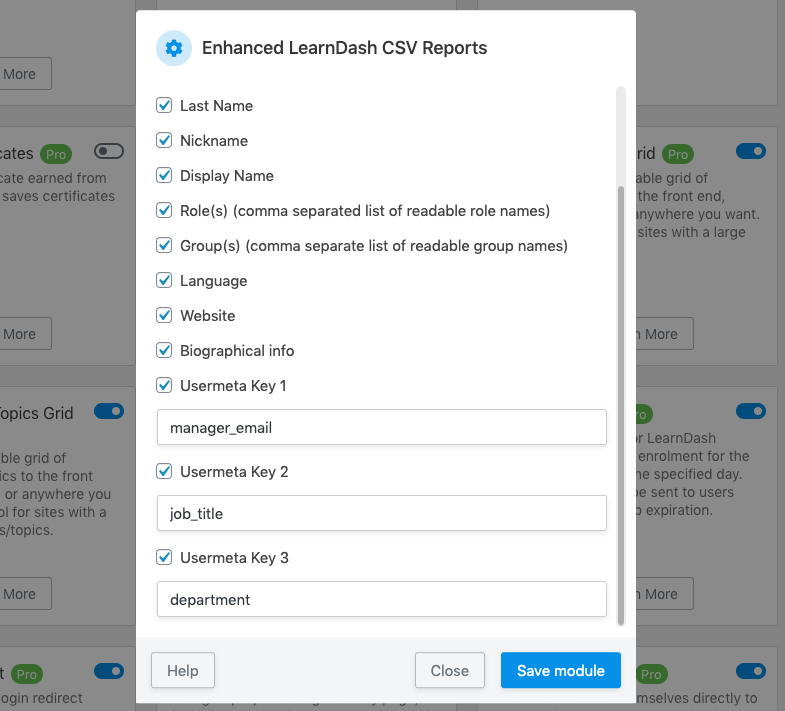
Task: Close the CSV Reports dialog
Action: tap(449, 670)
